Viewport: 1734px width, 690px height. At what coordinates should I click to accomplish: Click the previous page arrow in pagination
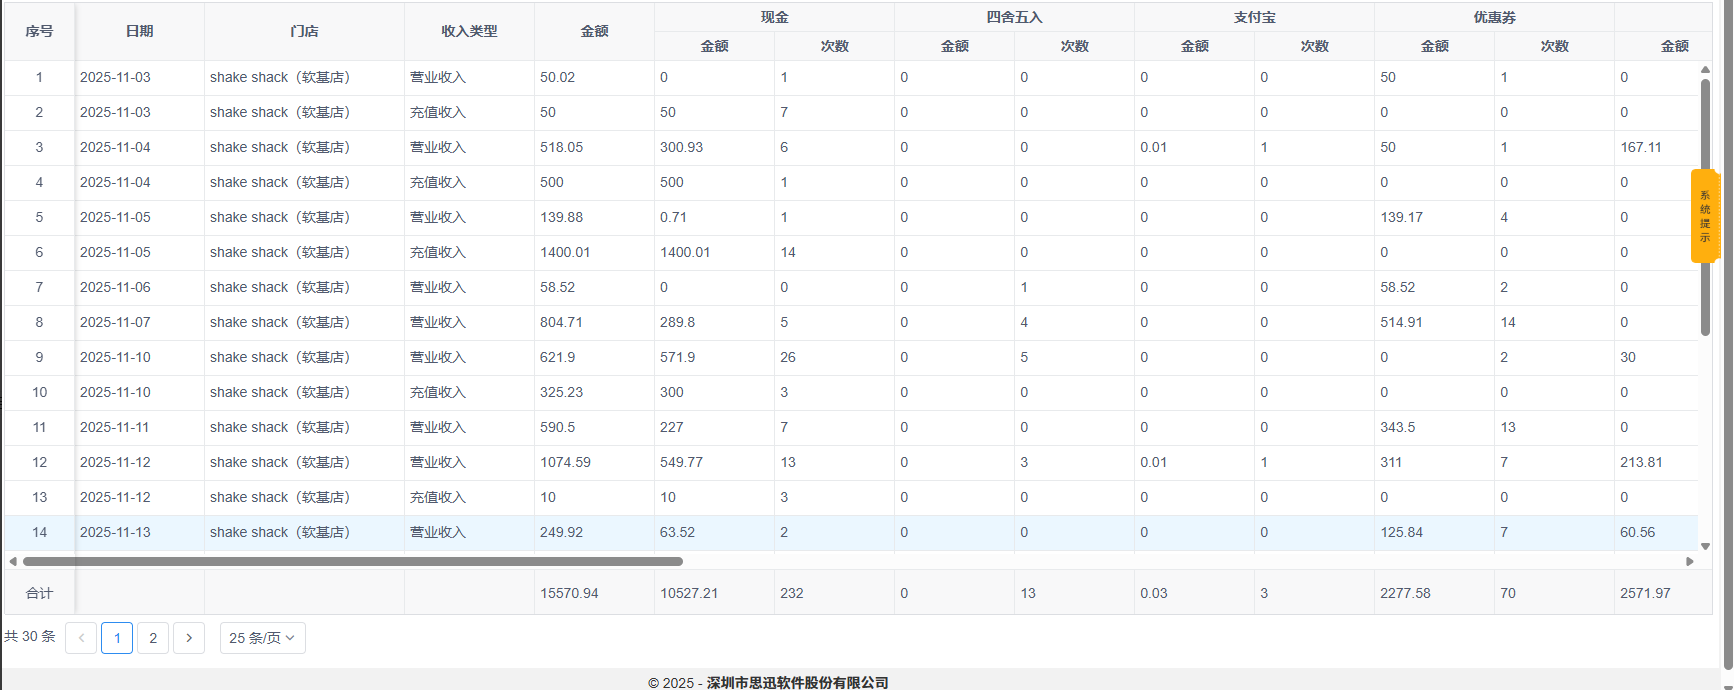[x=81, y=638]
